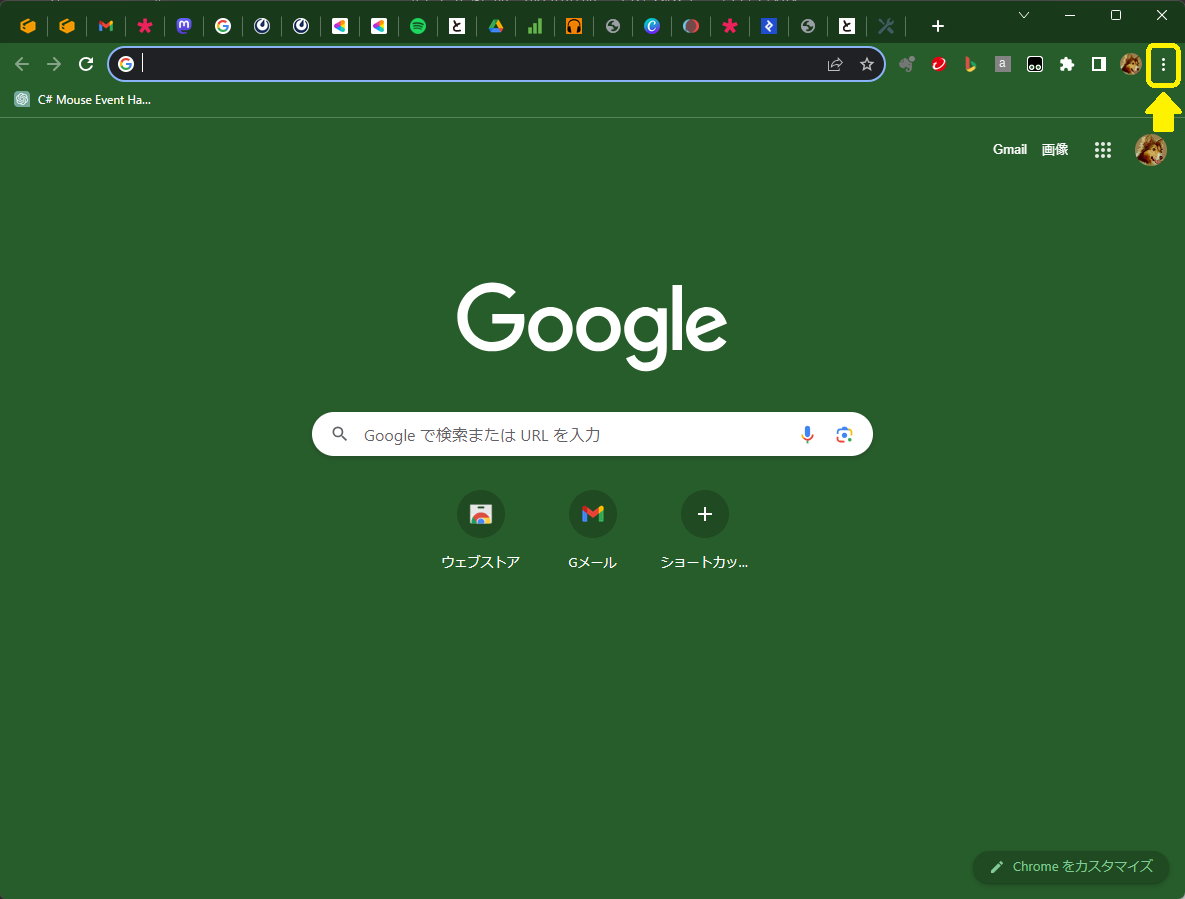The width and height of the screenshot is (1185, 899).
Task: Open the Google Drive pinned tab
Action: [497, 26]
